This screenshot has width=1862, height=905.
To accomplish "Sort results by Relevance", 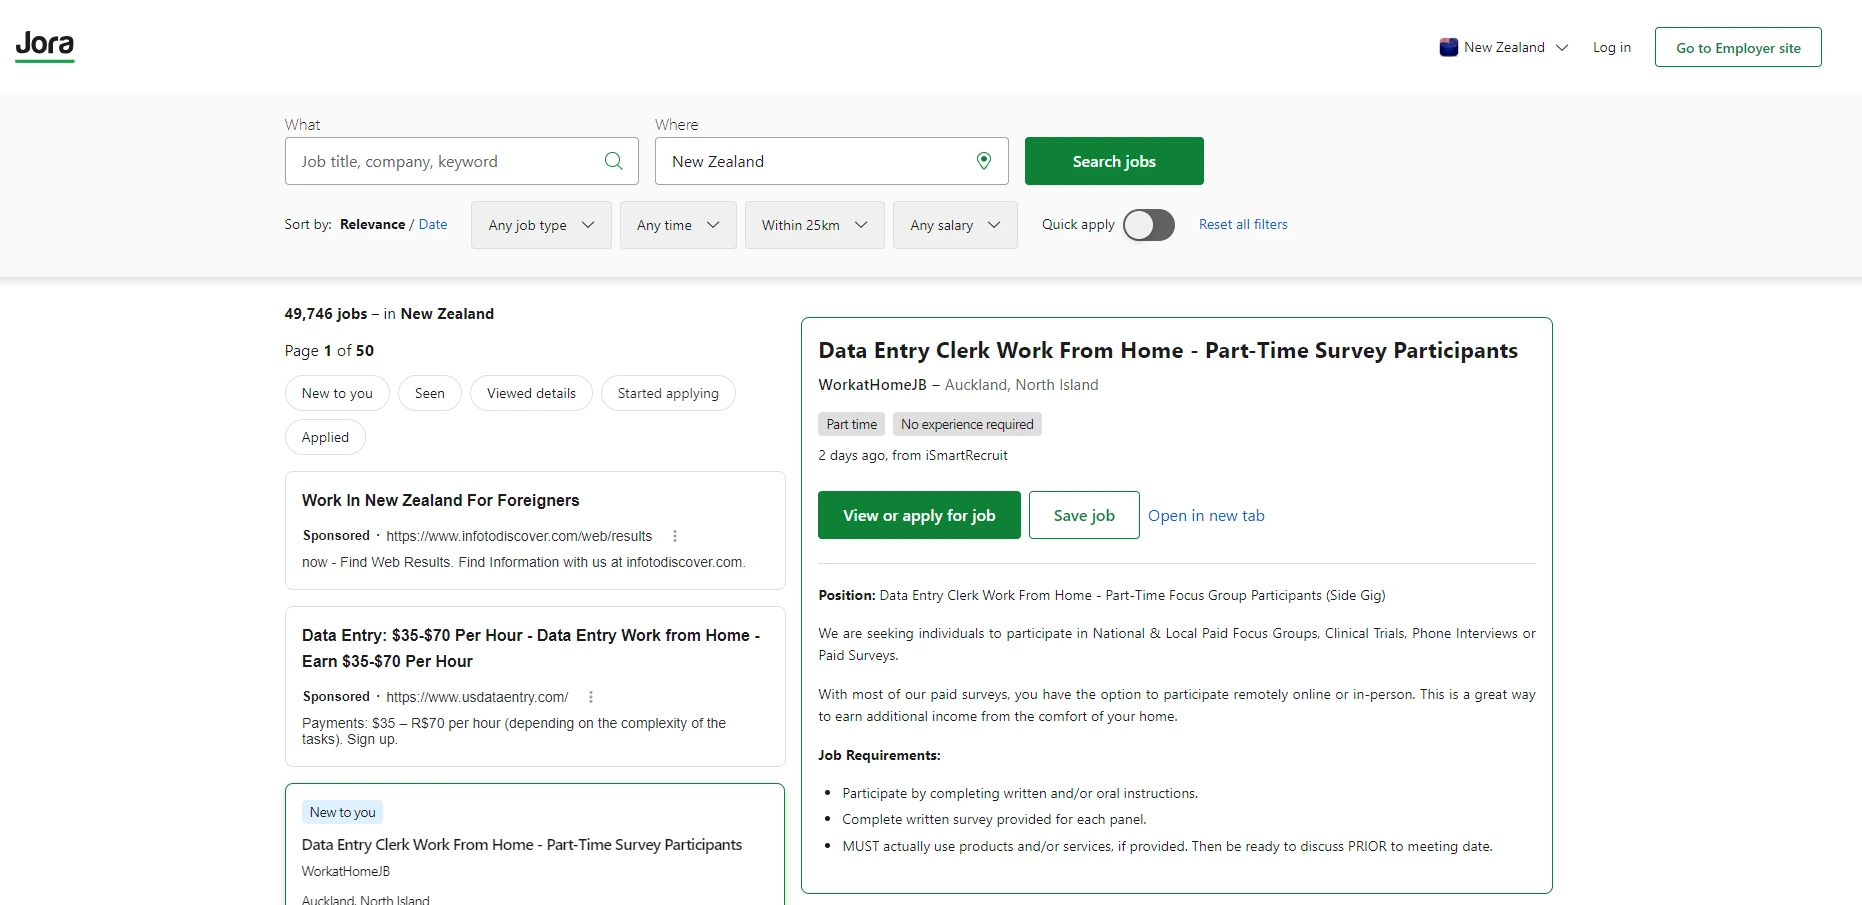I will pyautogui.click(x=372, y=224).
